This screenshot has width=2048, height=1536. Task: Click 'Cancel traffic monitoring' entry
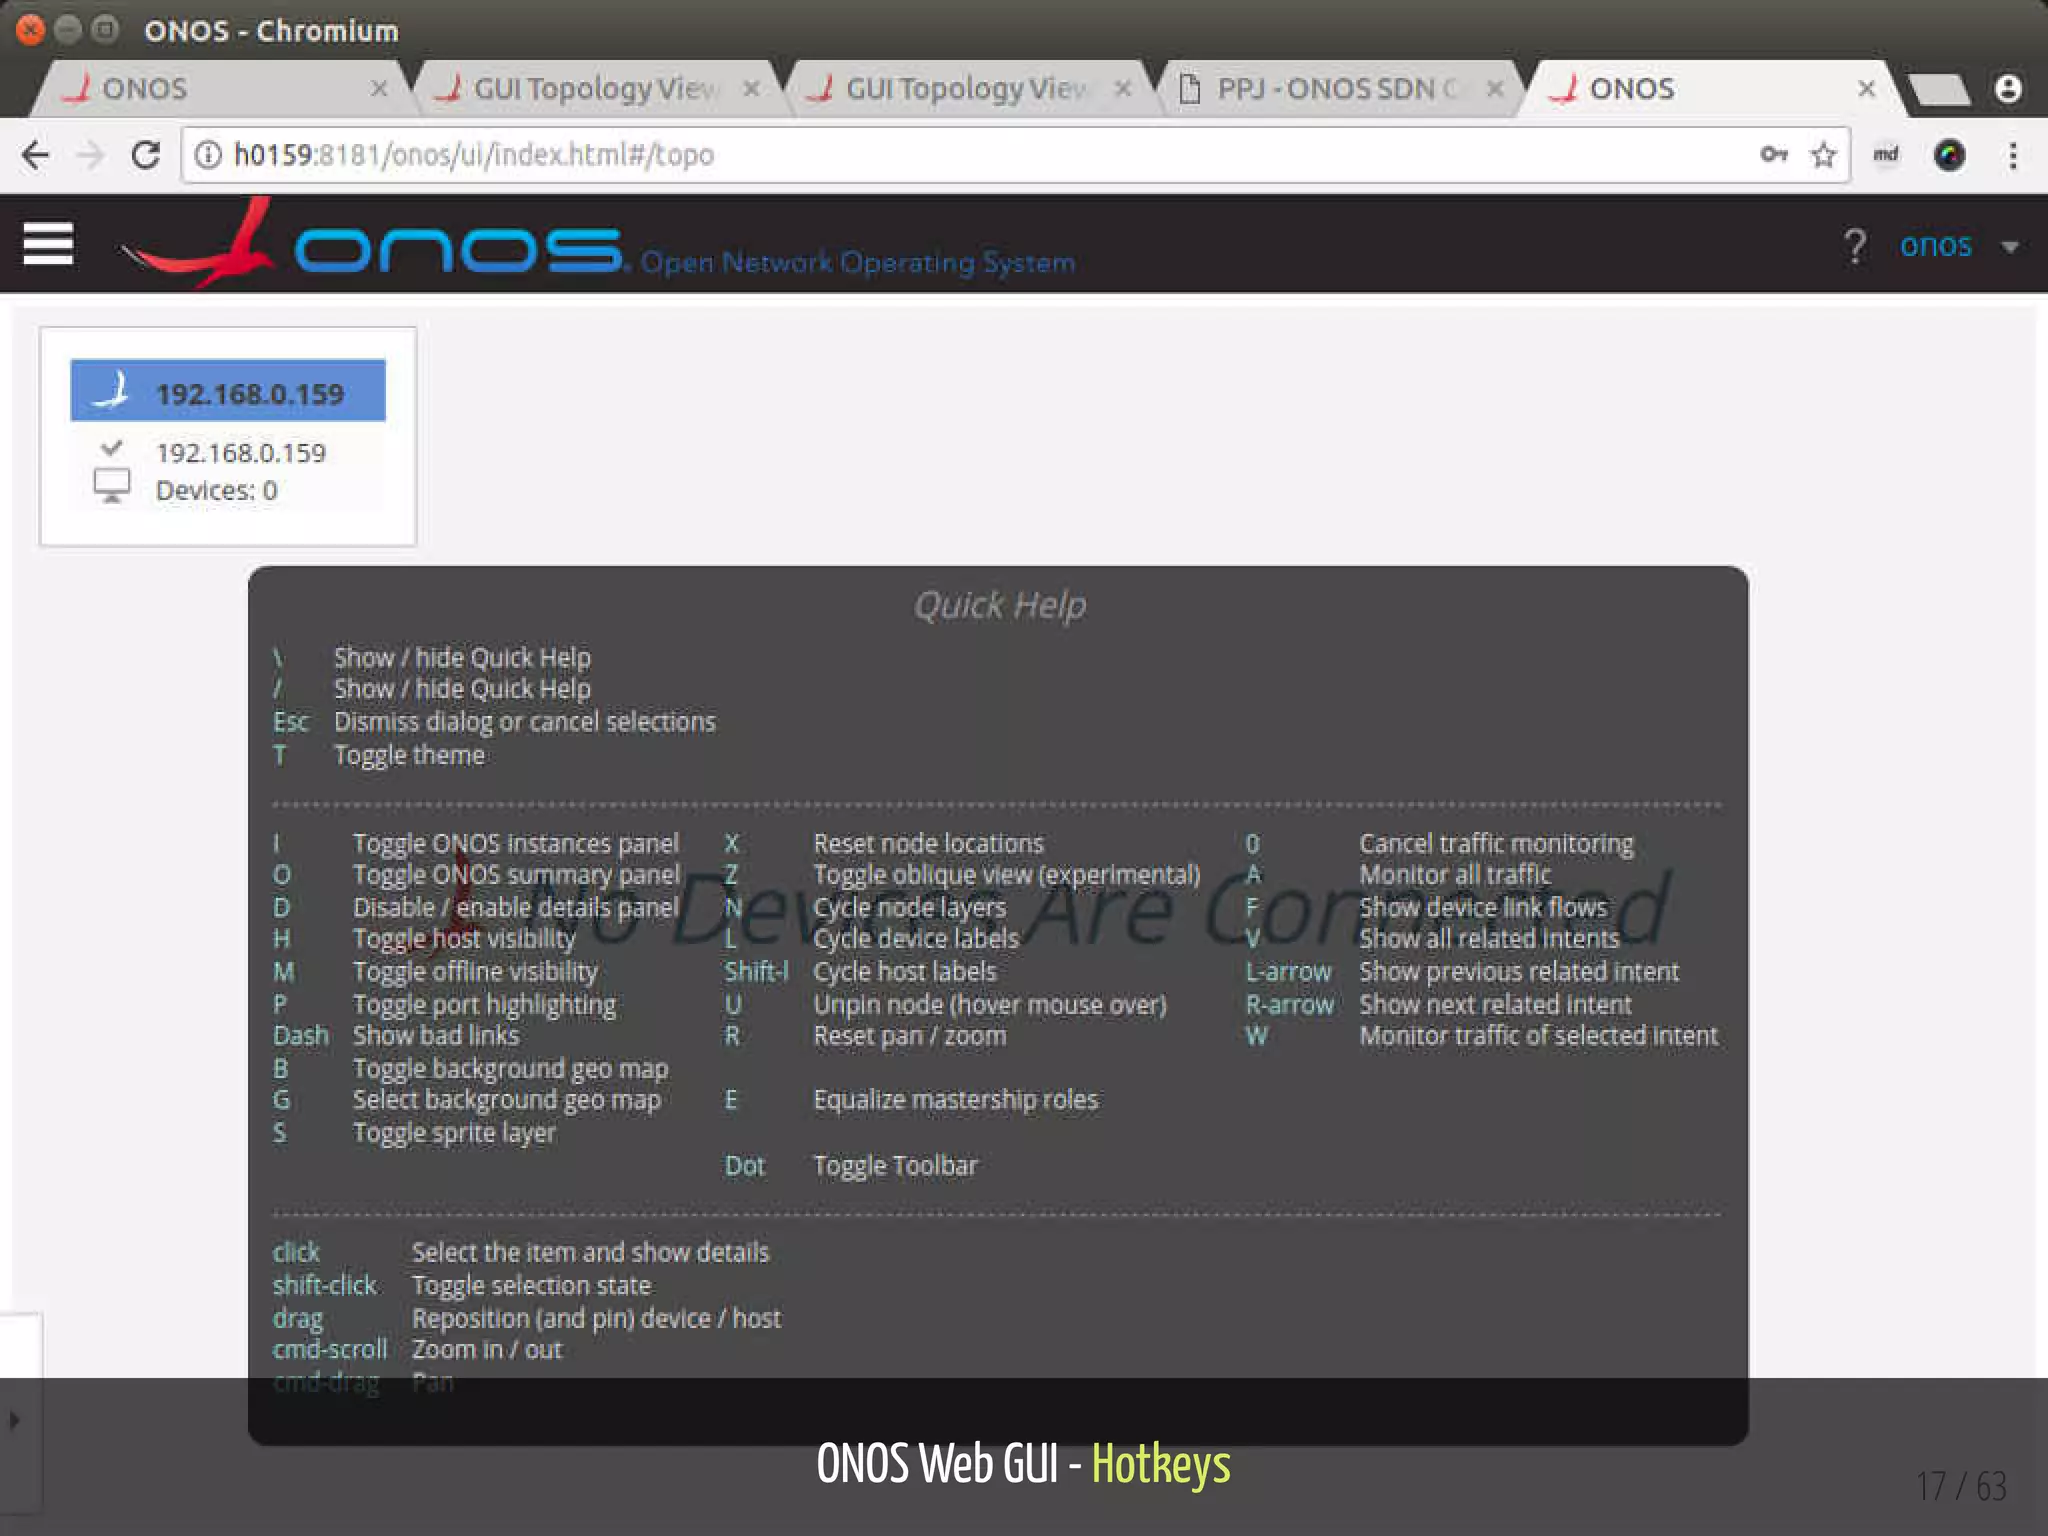[x=1496, y=843]
